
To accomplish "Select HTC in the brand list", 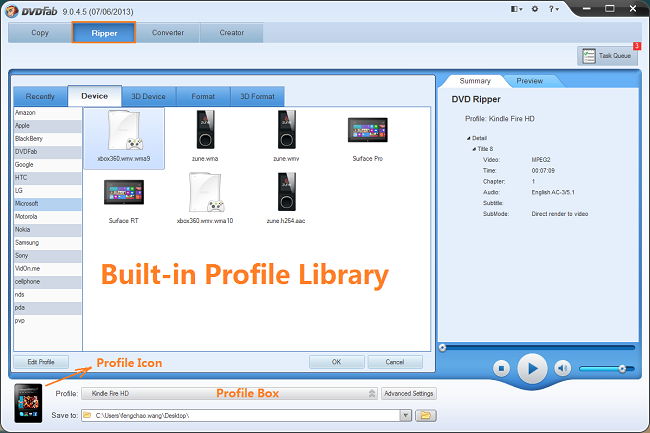I will 48,178.
